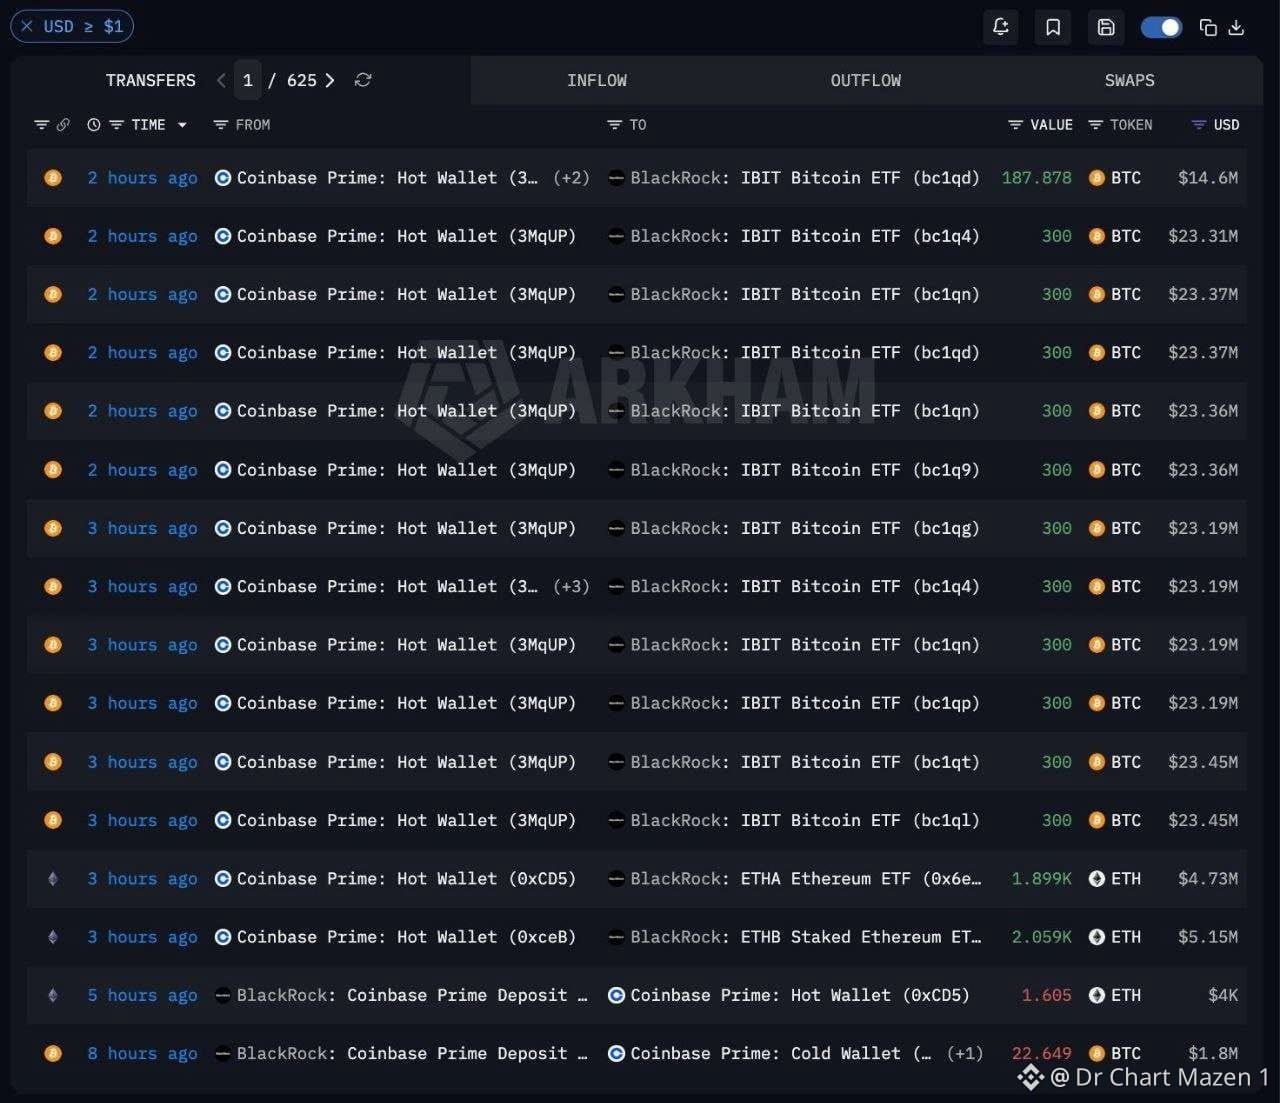Open BlackRock IBIT Bitcoin ETF (bc1ql) address
The width and height of the screenshot is (1280, 1103).
(805, 820)
